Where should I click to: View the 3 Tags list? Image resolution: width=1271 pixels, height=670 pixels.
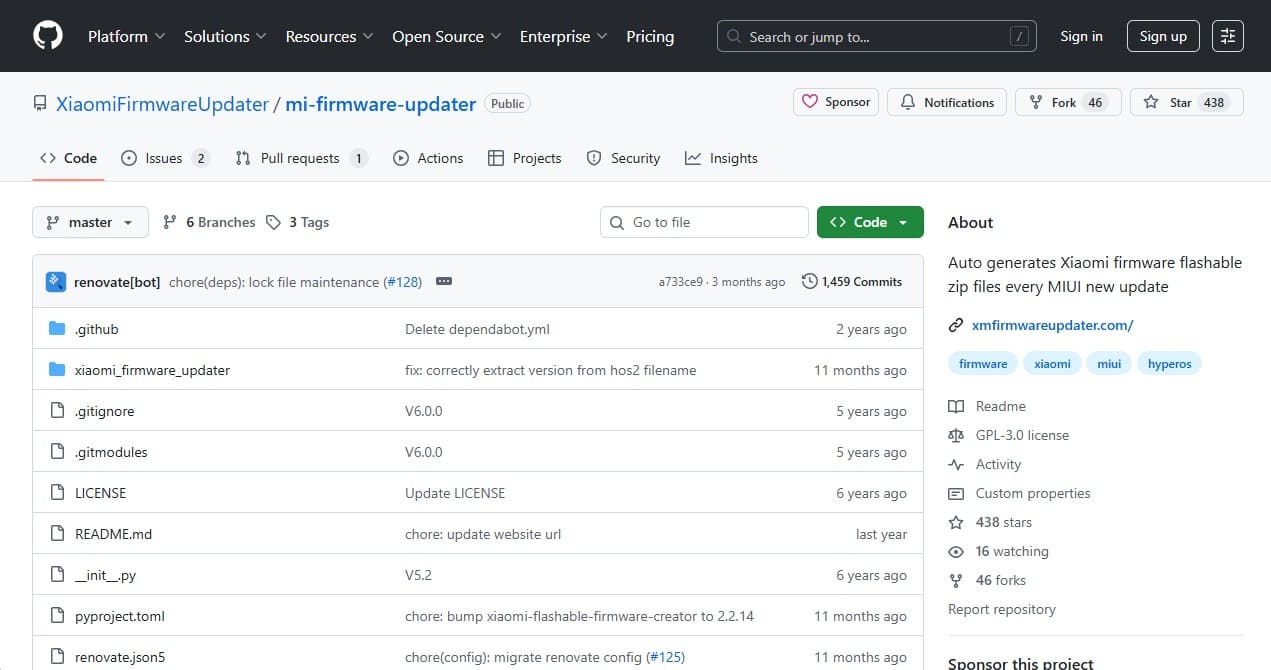298,222
